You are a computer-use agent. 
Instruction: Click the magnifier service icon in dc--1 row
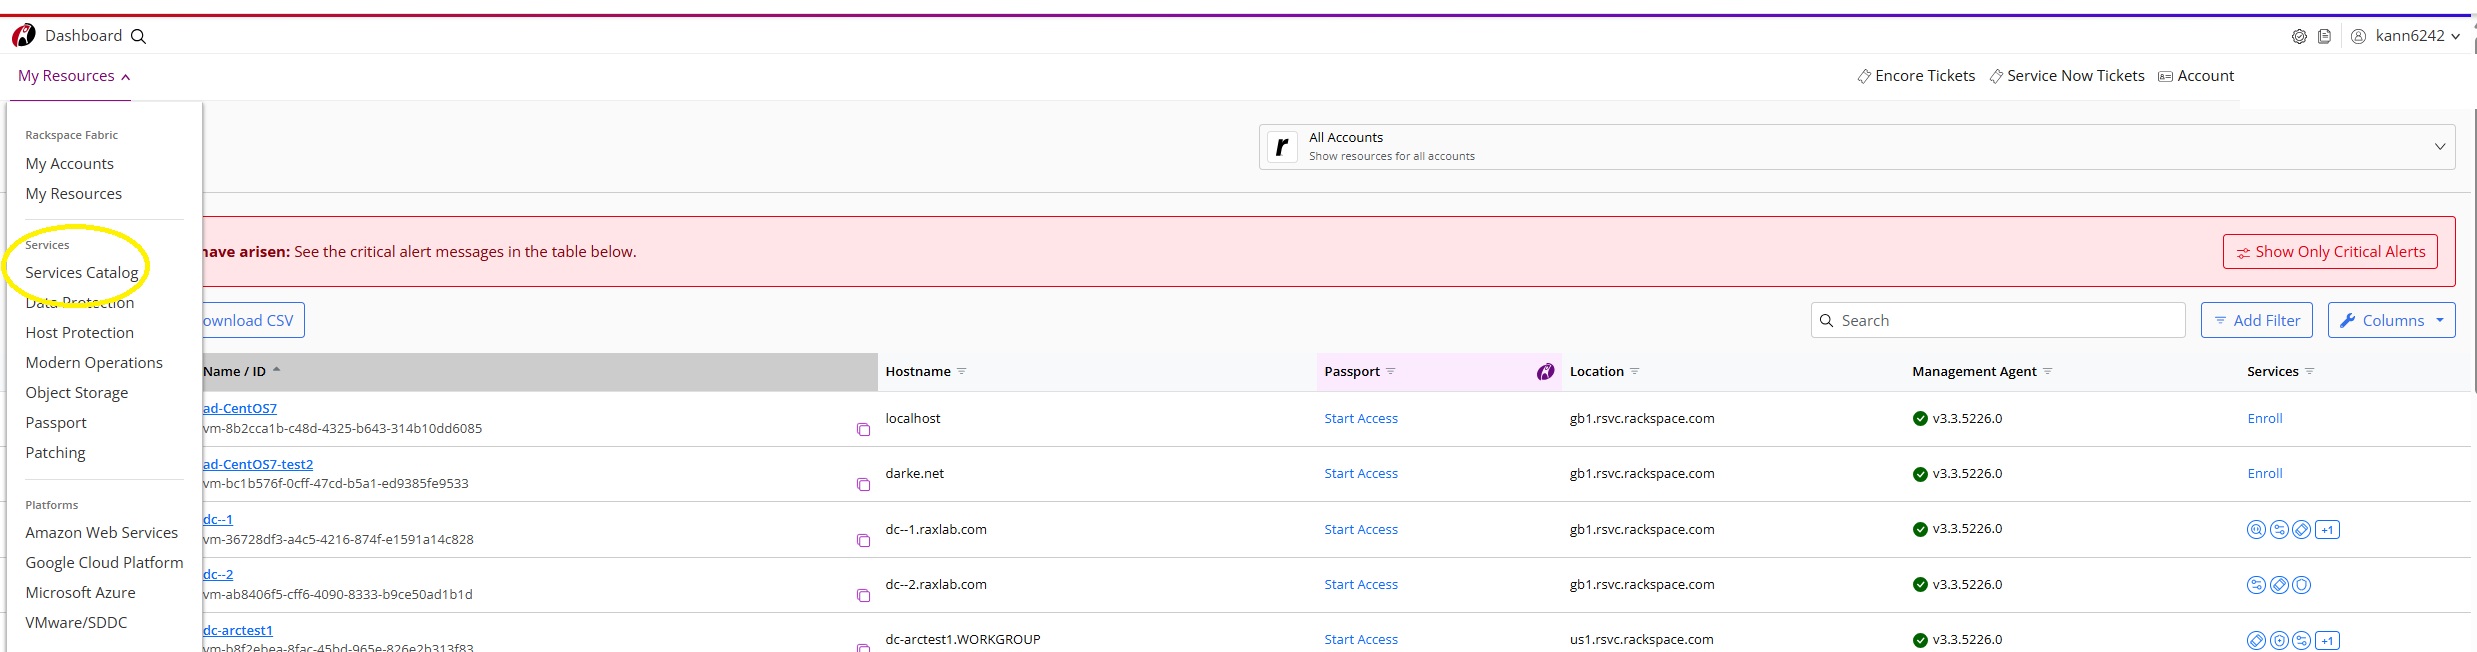click(x=2256, y=530)
